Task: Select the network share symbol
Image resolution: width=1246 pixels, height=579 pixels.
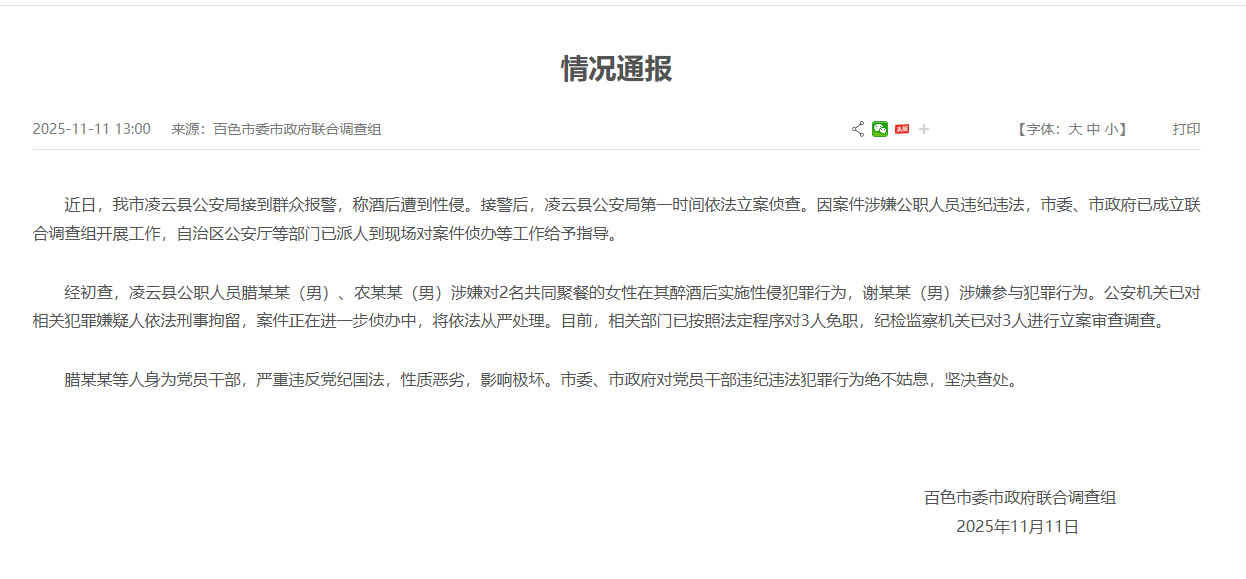Action: click(857, 128)
